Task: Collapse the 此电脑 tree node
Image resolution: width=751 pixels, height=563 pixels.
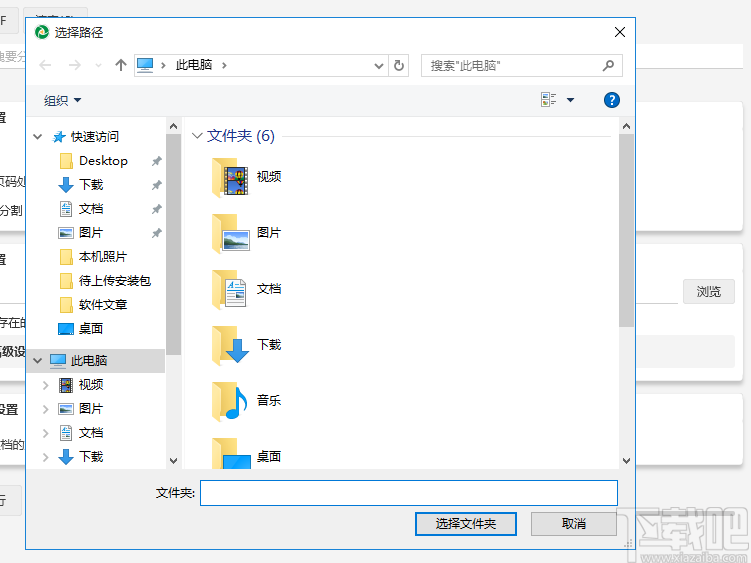Action: pyautogui.click(x=37, y=360)
